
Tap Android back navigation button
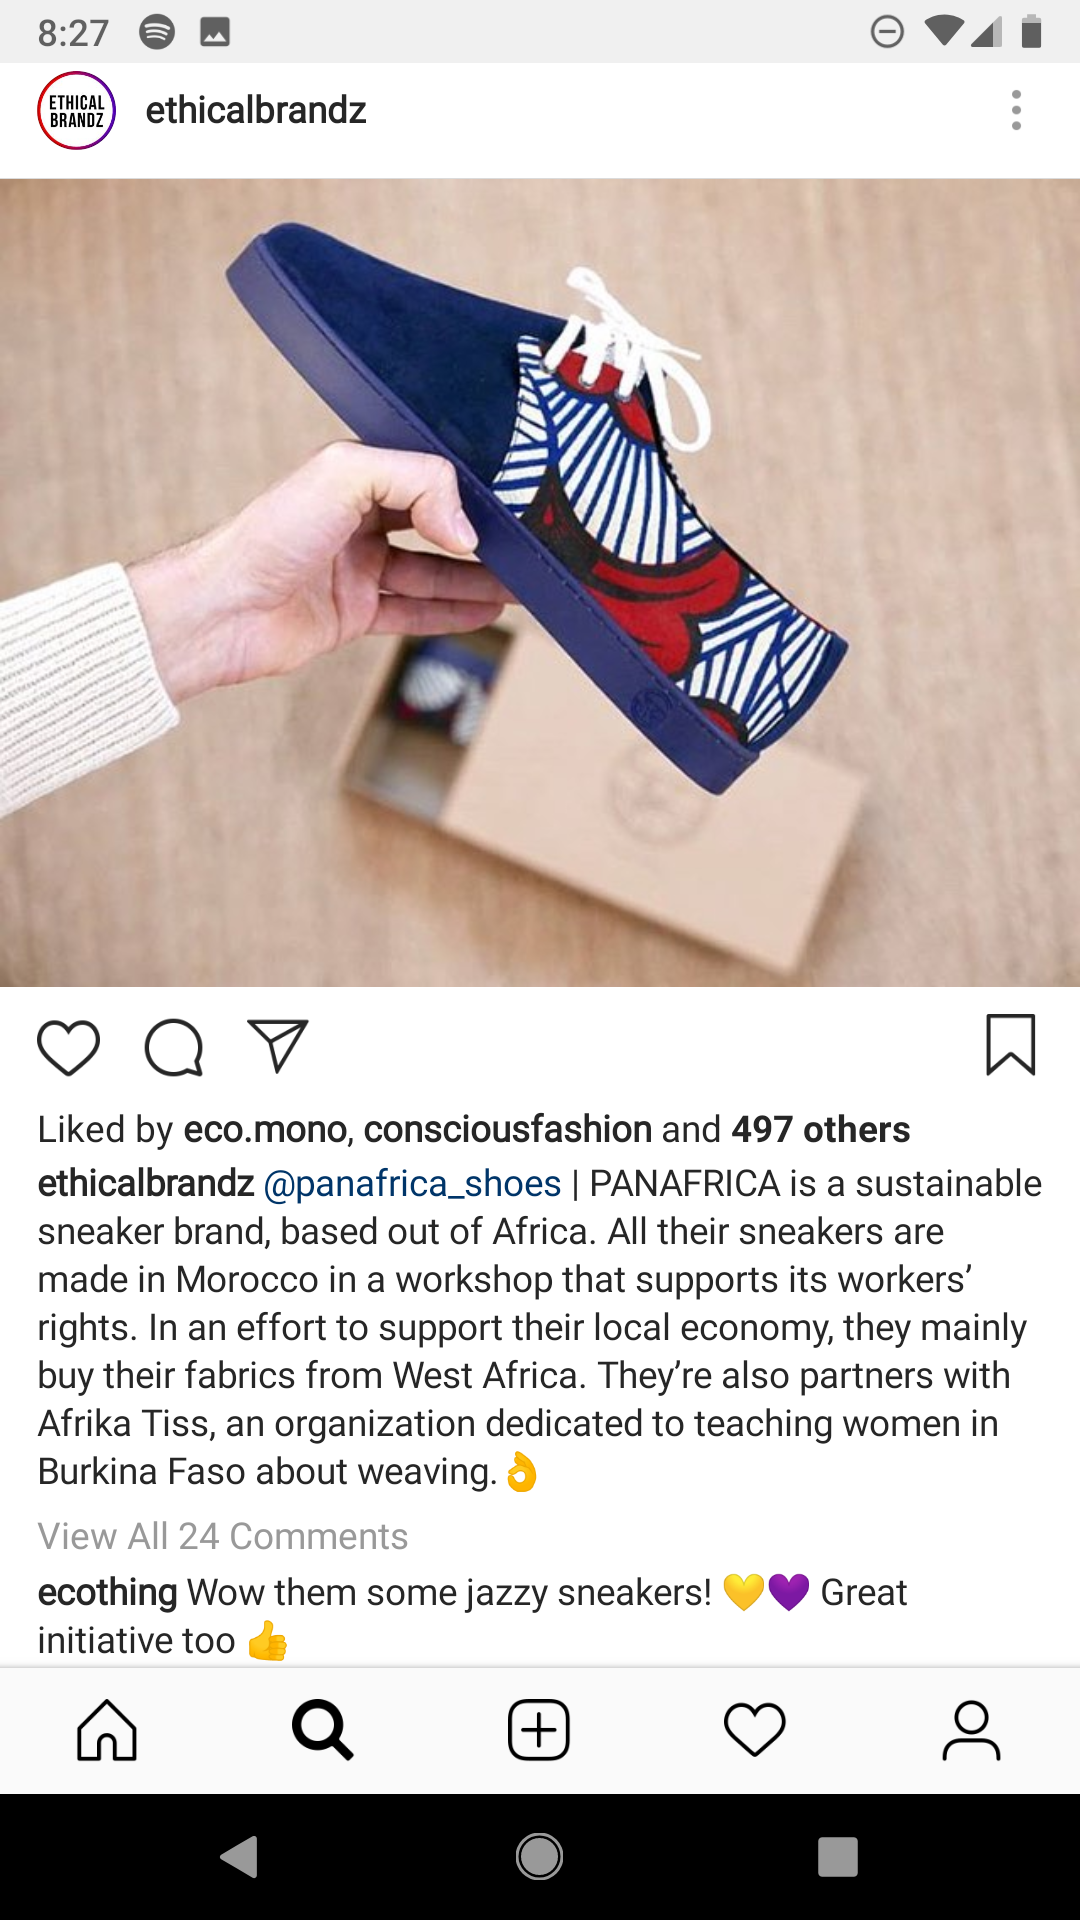240,1857
